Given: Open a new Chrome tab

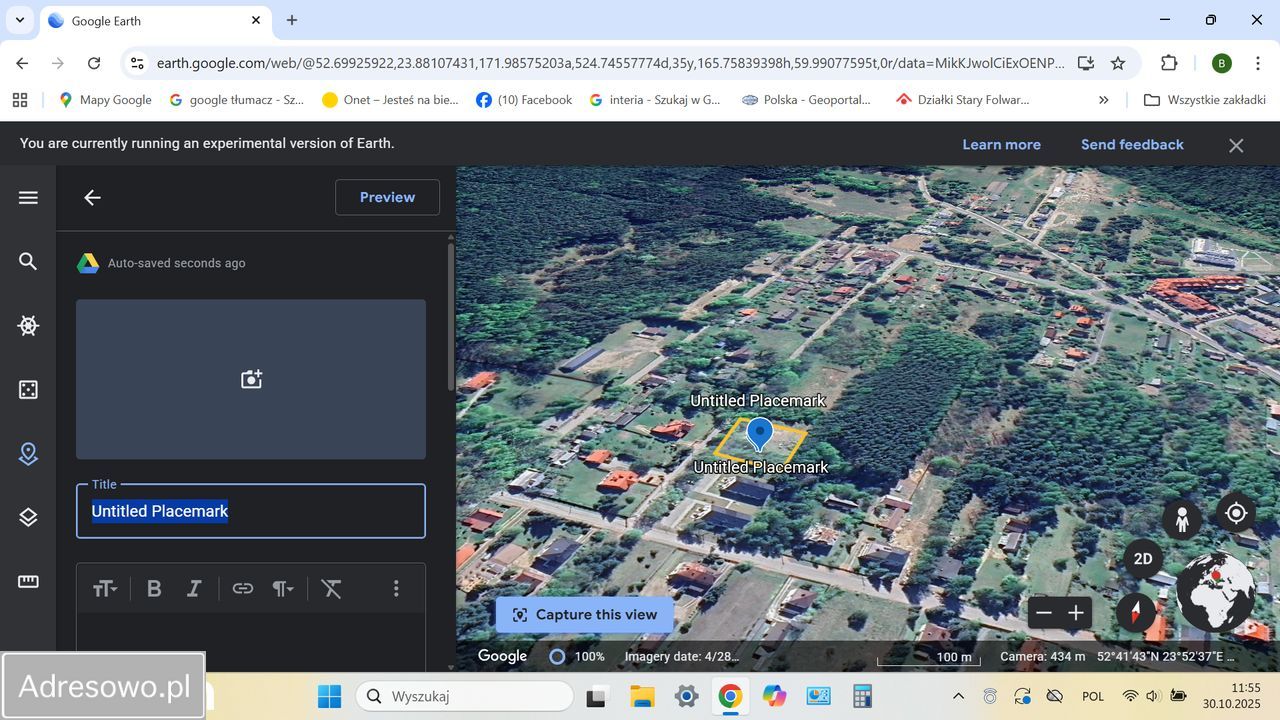Looking at the screenshot, I should [292, 20].
